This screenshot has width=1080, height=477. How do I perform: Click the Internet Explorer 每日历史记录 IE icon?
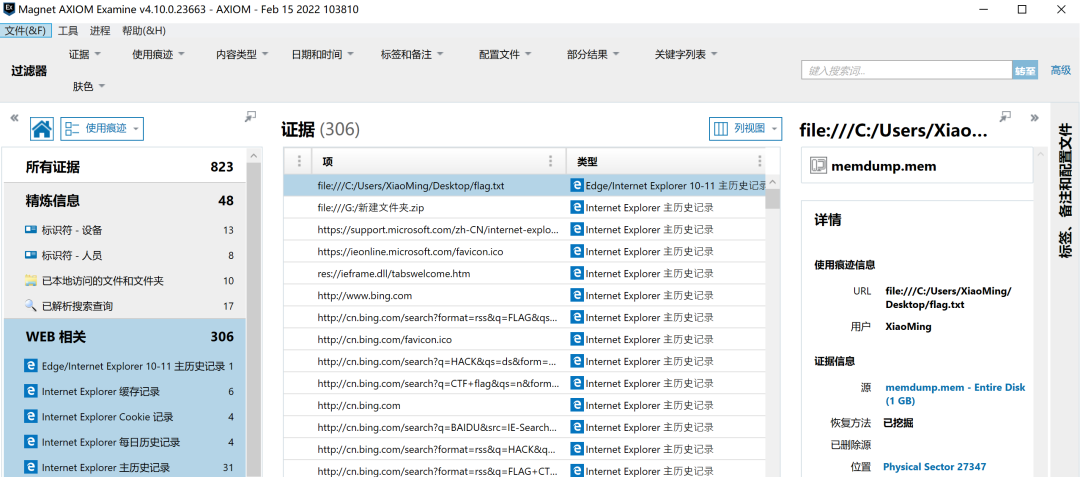point(30,442)
